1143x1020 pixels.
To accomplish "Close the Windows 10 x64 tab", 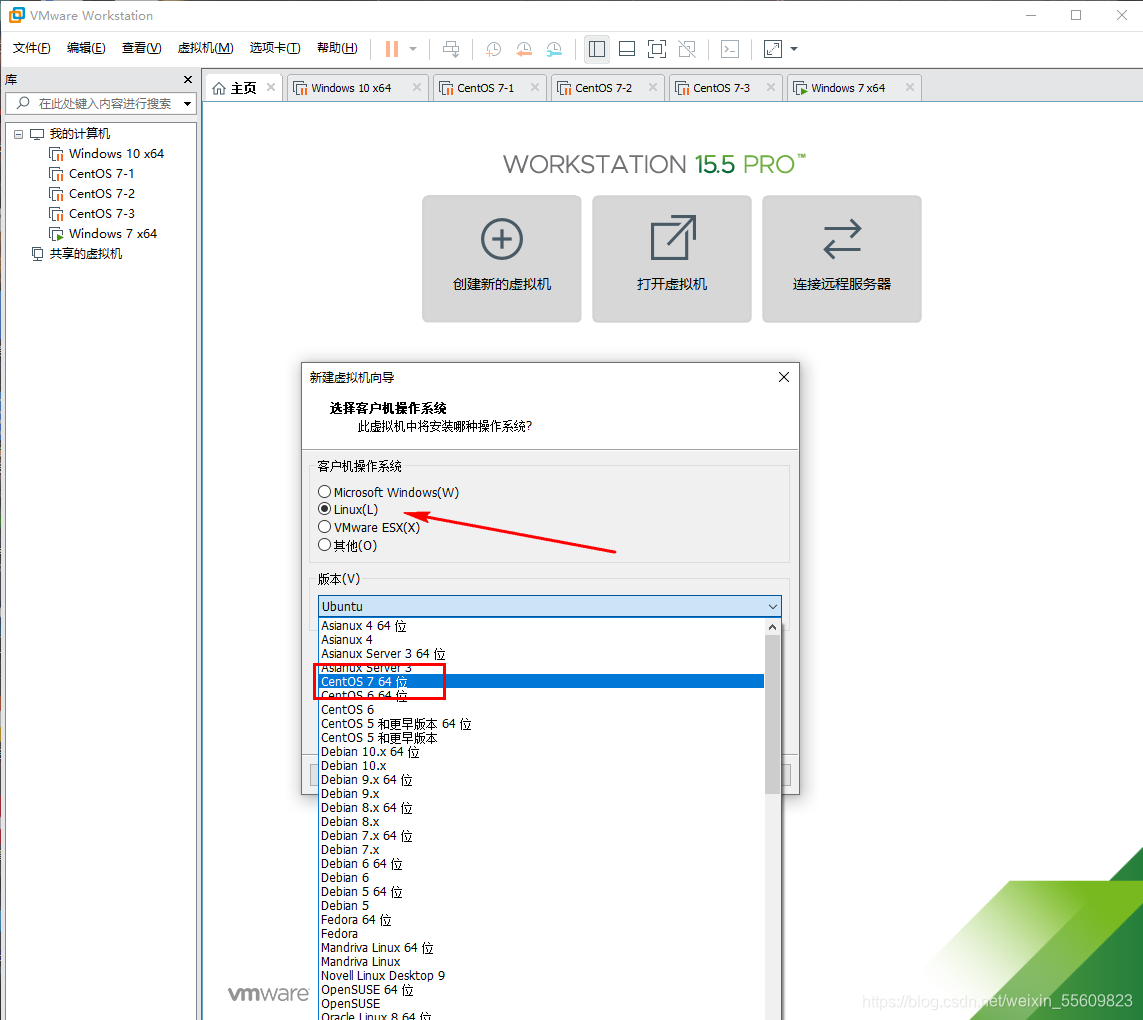I will [417, 87].
